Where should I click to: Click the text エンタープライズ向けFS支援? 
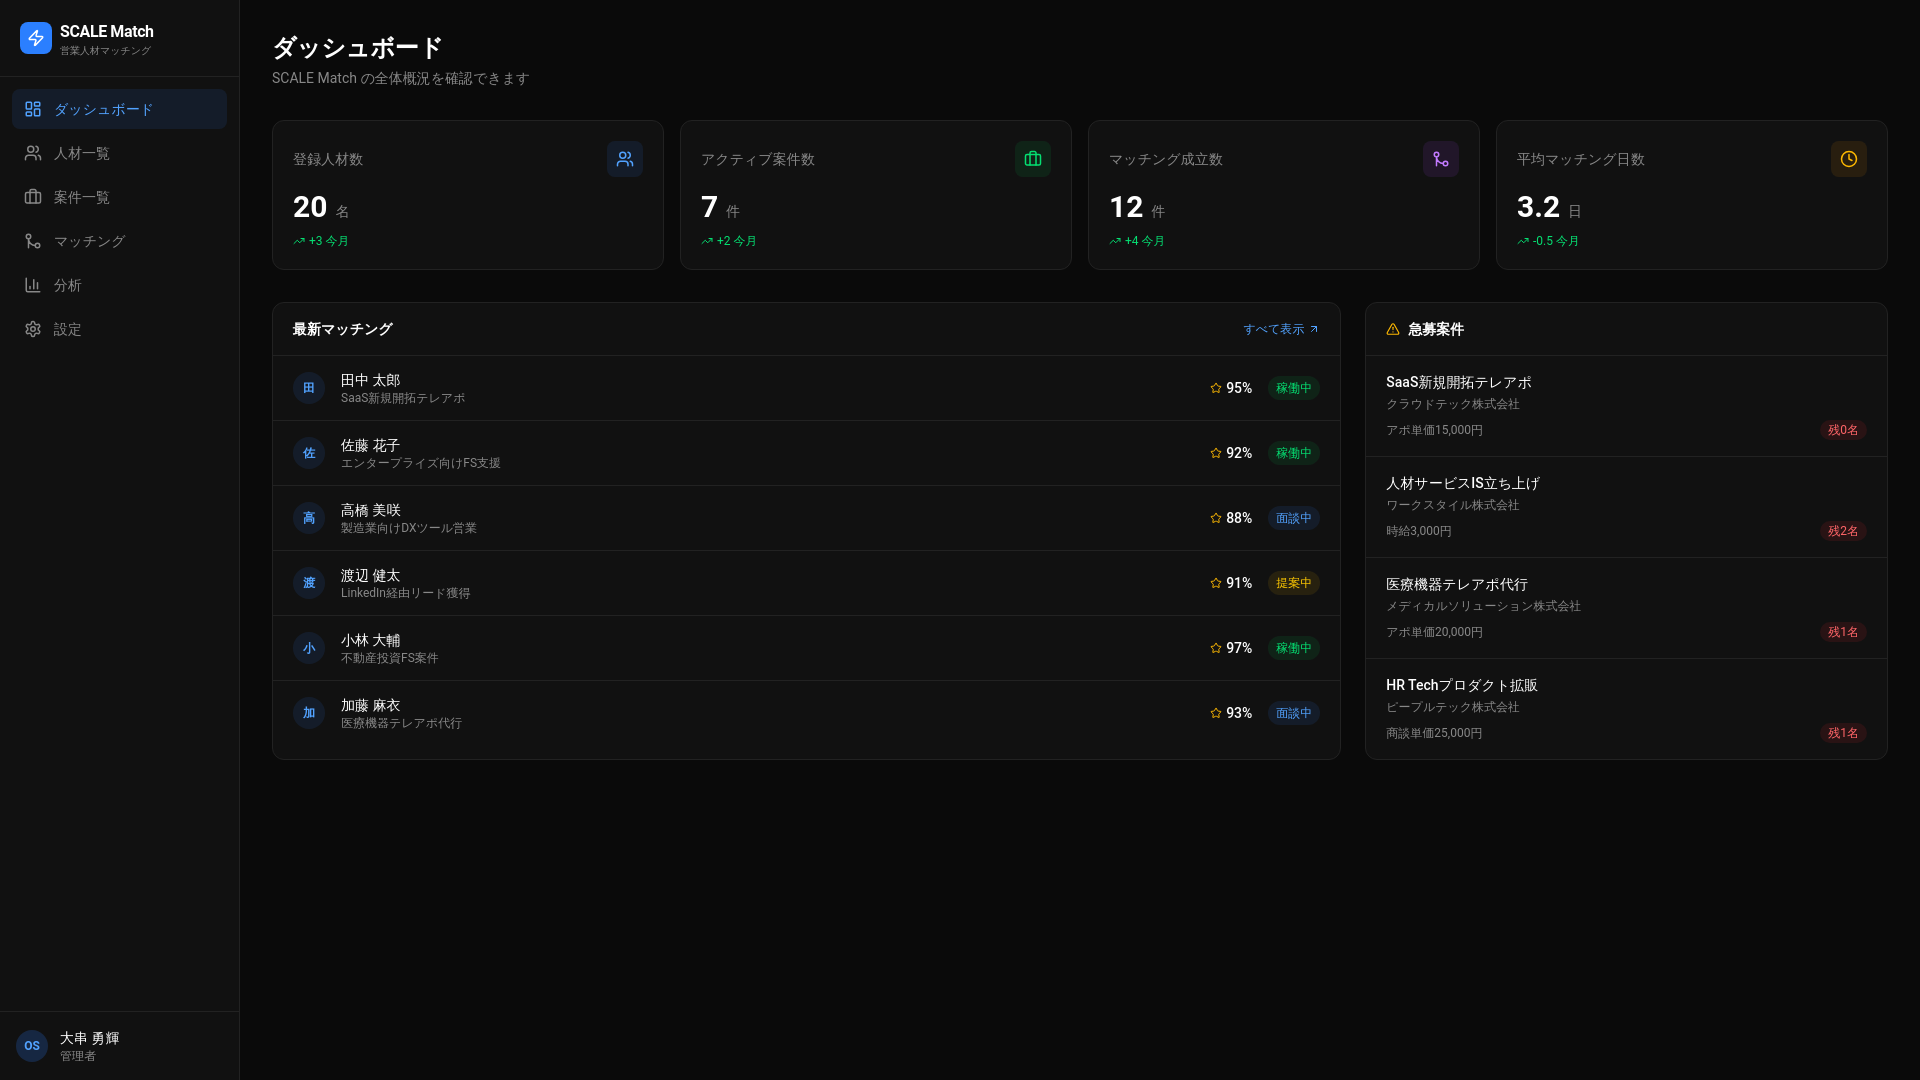coord(420,463)
